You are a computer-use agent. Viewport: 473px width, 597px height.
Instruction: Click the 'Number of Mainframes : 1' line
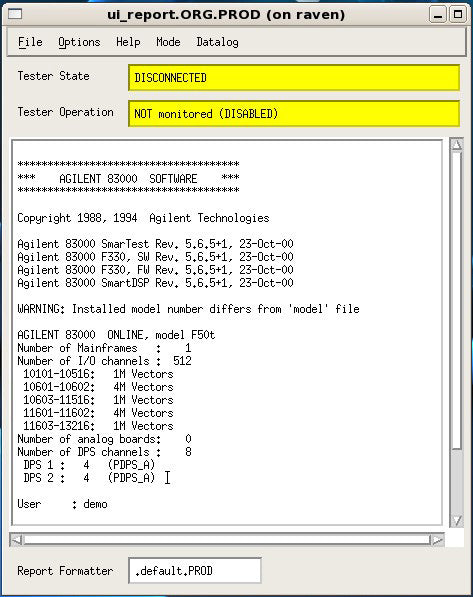point(104,348)
